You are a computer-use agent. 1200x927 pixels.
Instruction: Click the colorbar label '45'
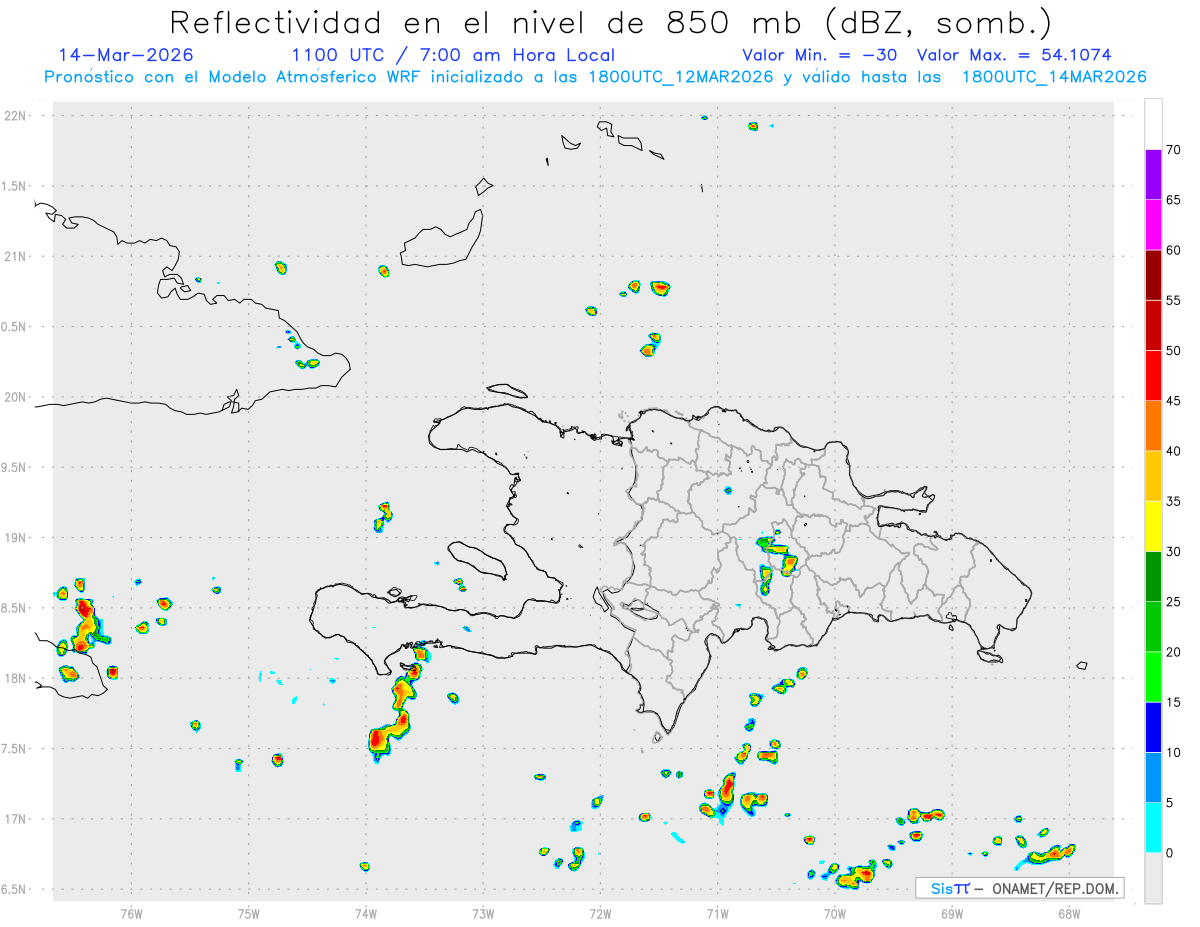[1173, 401]
